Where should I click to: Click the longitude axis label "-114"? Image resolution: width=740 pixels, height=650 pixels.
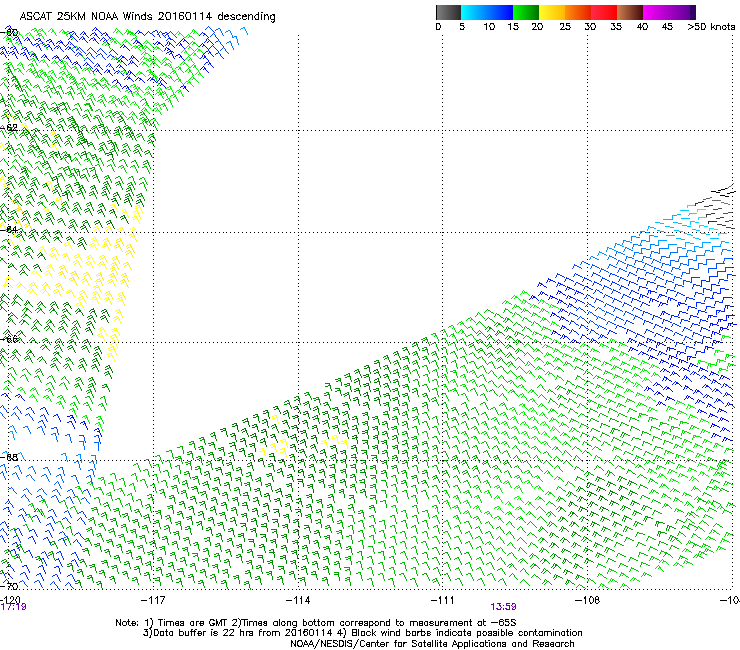click(298, 600)
